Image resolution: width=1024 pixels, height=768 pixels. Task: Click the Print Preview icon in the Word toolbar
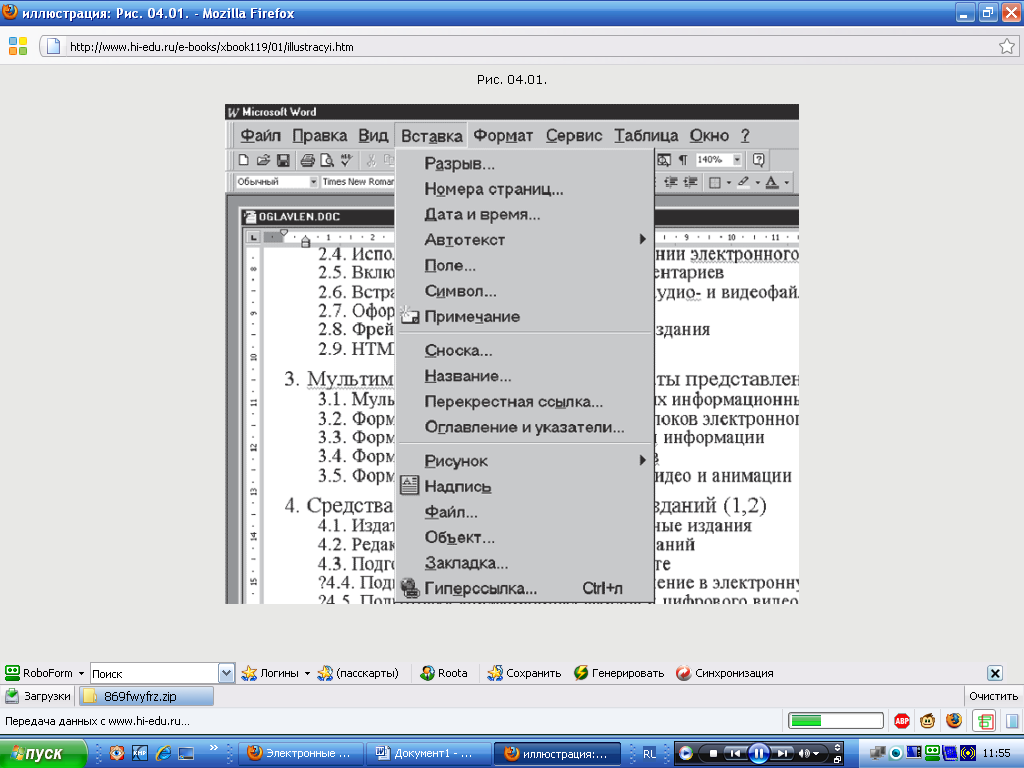tap(327, 160)
